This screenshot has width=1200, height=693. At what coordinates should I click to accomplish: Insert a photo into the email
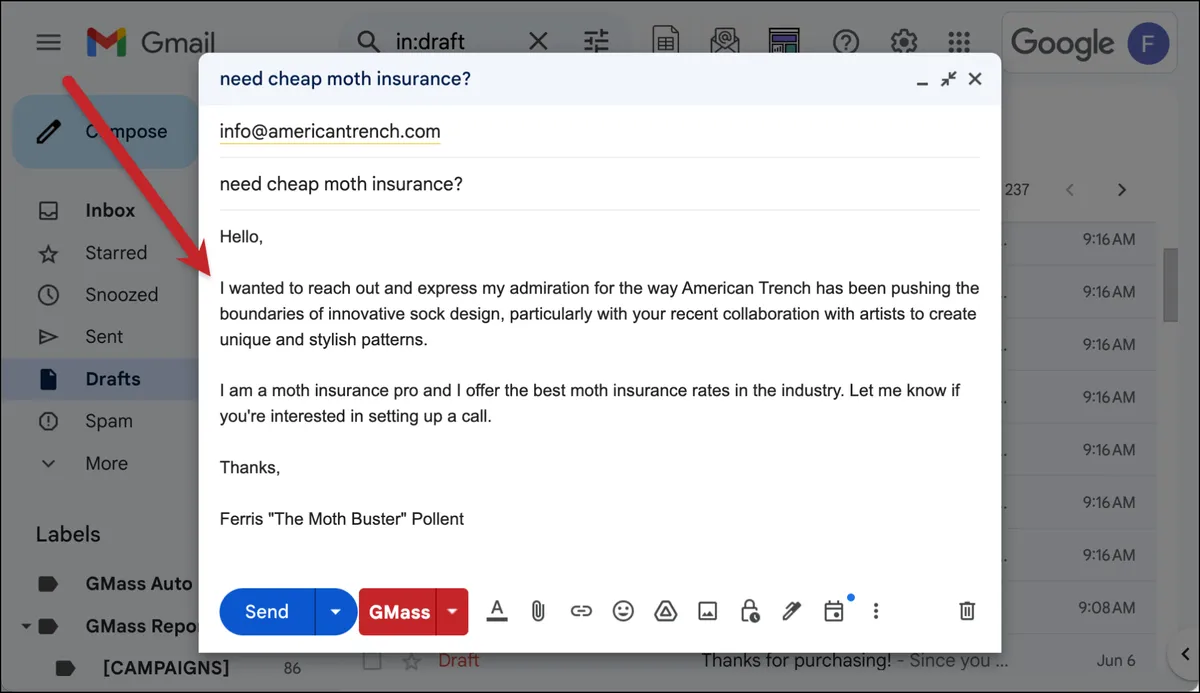coord(707,611)
